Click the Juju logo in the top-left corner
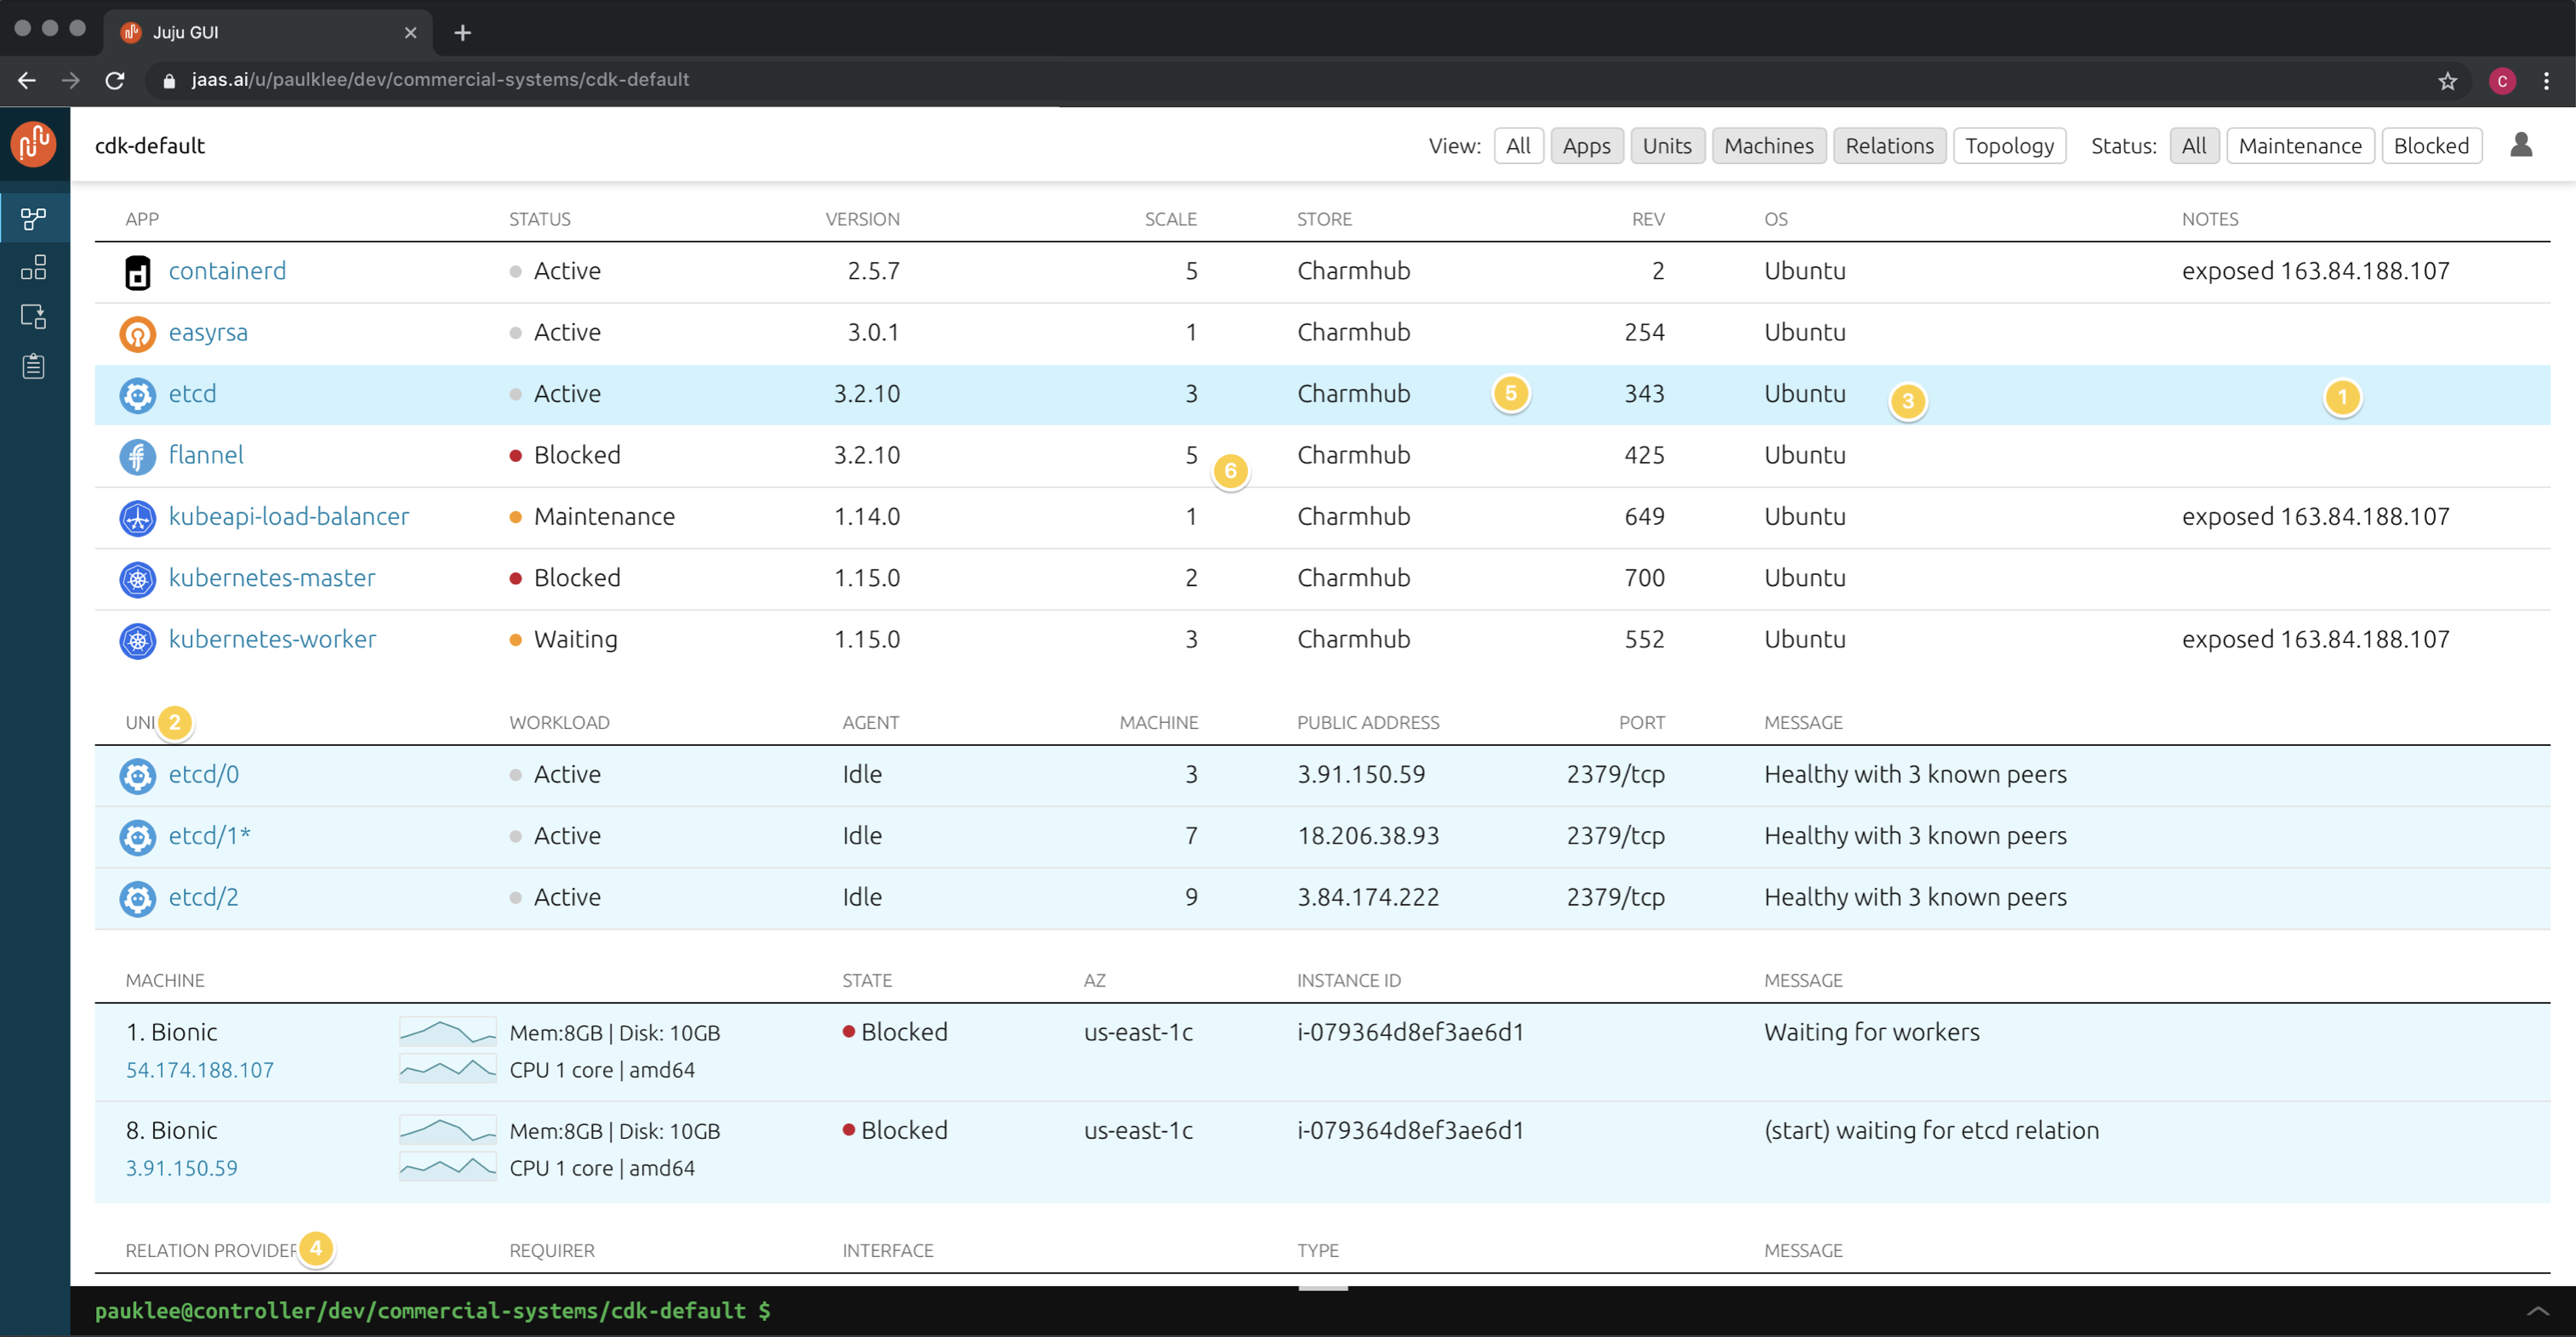2576x1337 pixels. [x=34, y=143]
